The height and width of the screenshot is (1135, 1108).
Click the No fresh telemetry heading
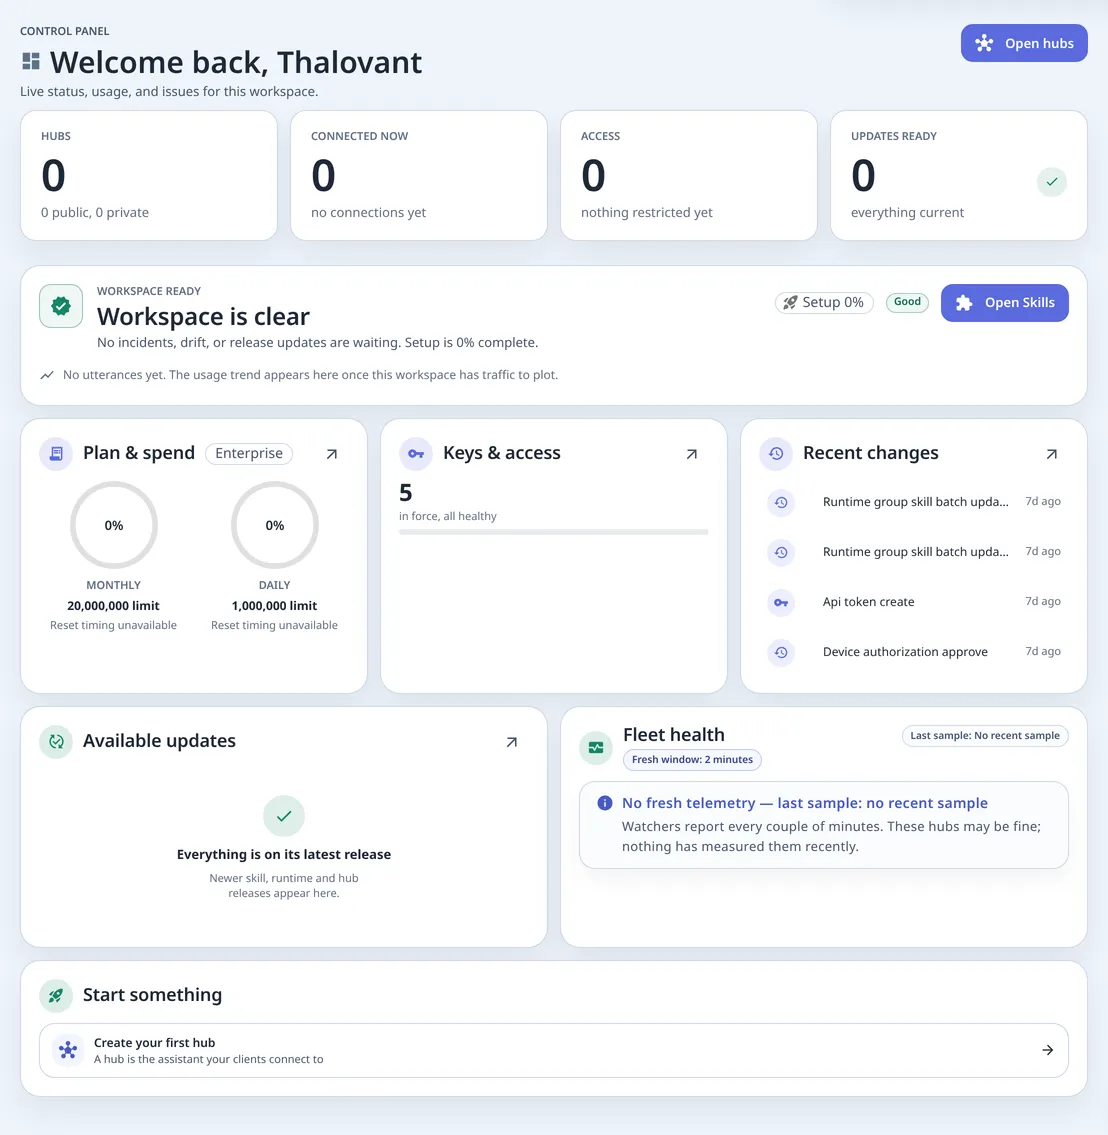(805, 803)
